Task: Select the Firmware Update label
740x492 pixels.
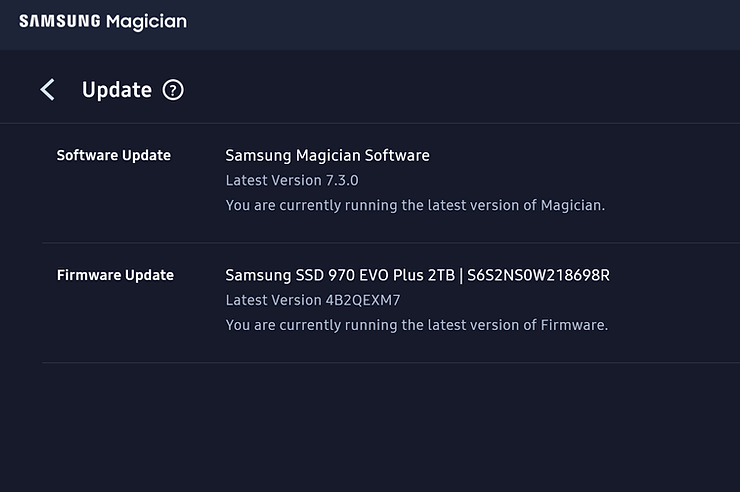Action: [115, 275]
